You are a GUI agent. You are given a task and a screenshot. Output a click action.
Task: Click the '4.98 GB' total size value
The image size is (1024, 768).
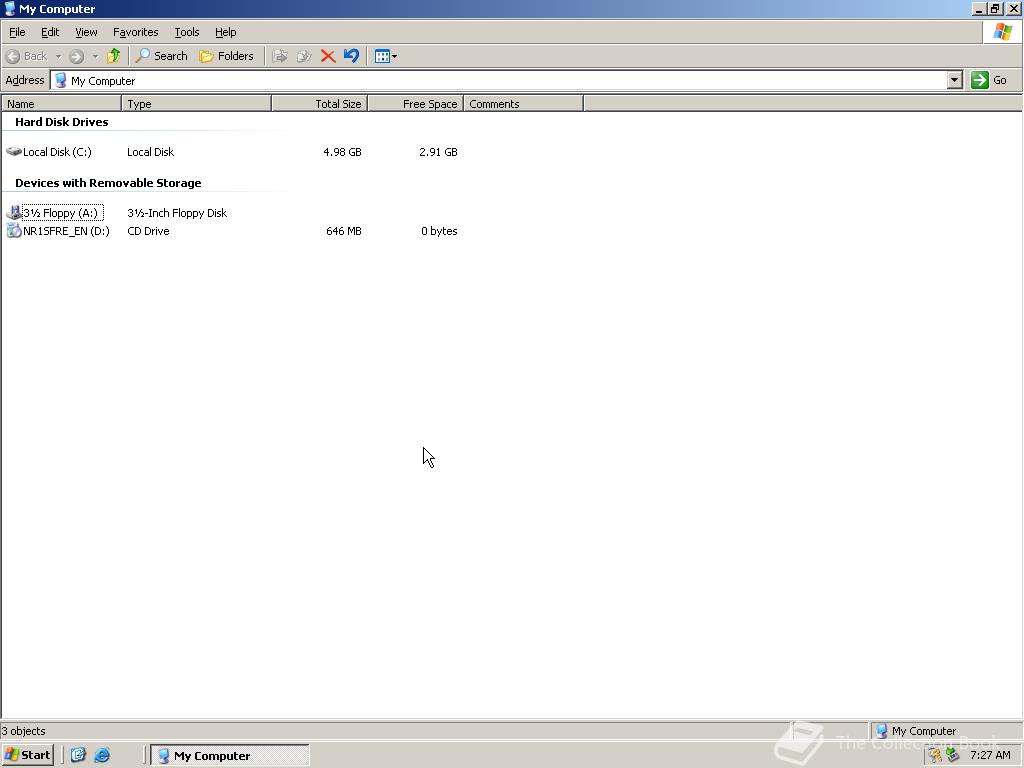[342, 152]
